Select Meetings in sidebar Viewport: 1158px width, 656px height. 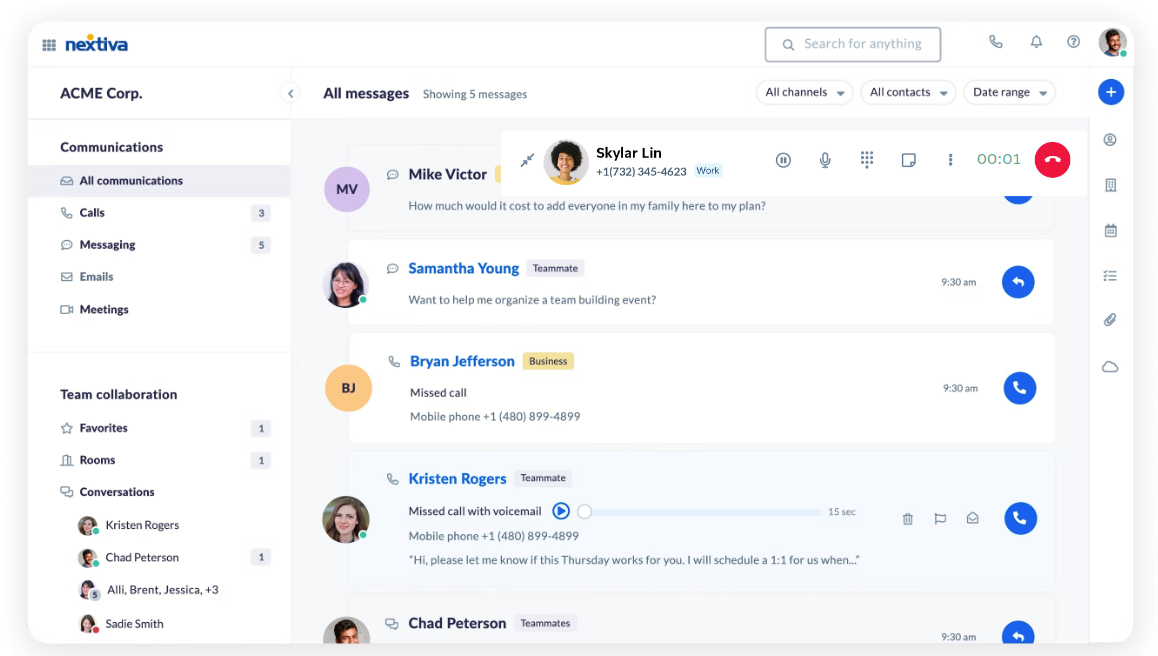point(160,310)
